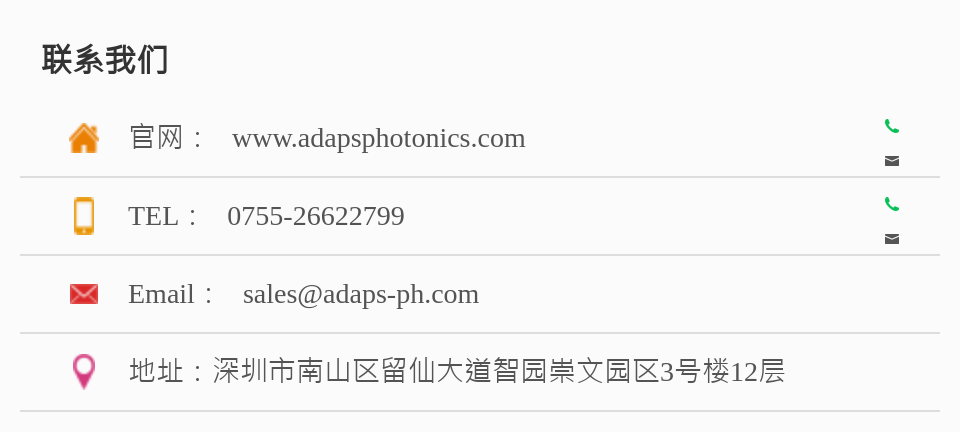This screenshot has height=432, width=960.
Task: Click 3号楼12层 at the end of the address
Action: tap(722, 371)
